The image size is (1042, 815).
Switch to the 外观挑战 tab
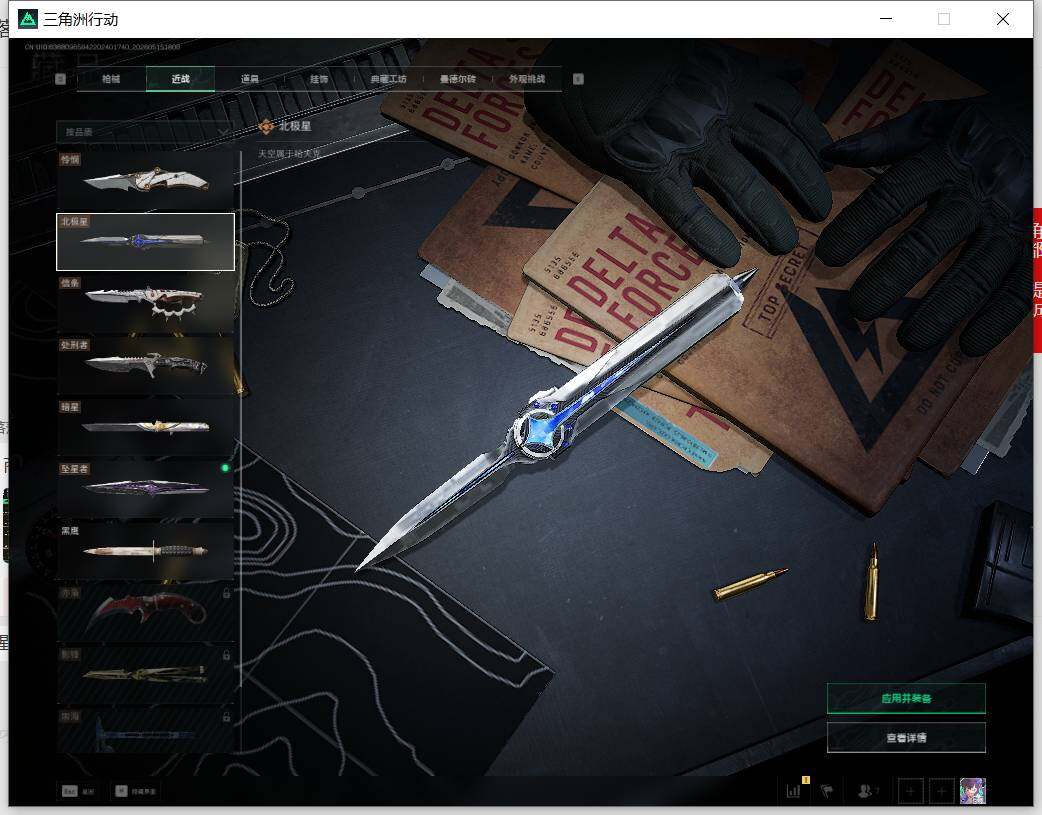[x=527, y=79]
